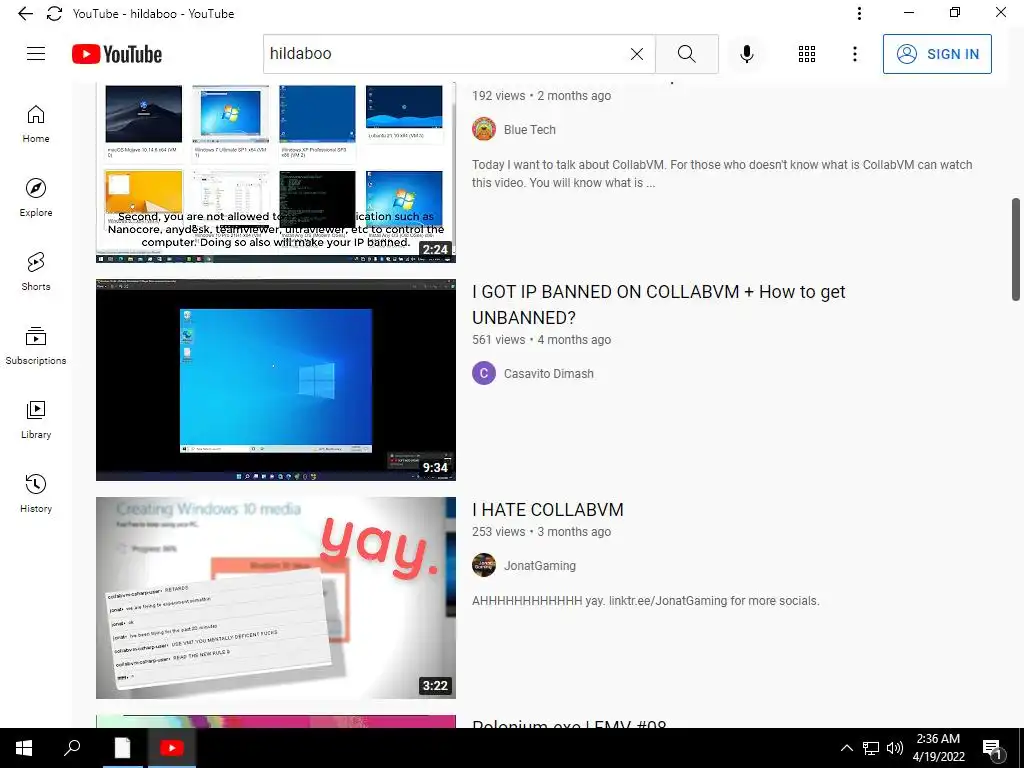Open YouTube settings three-dot menu
This screenshot has width=1024, height=768.
[854, 54]
